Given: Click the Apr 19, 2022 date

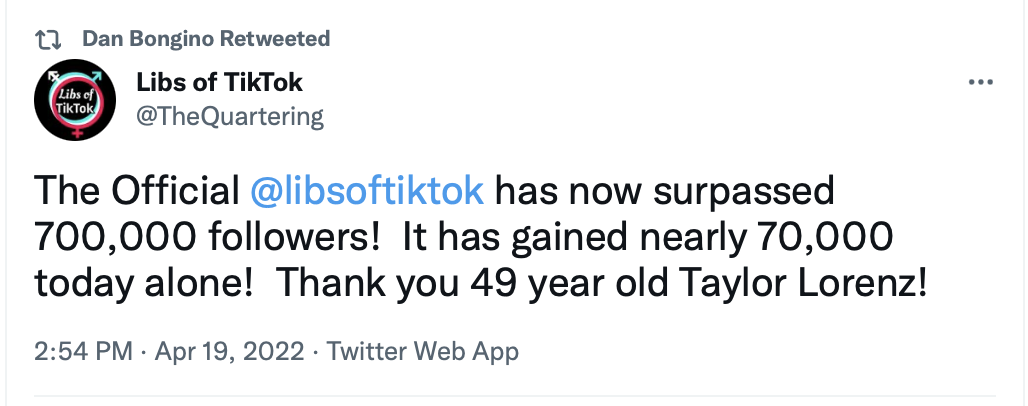Looking at the screenshot, I should (x=229, y=352).
